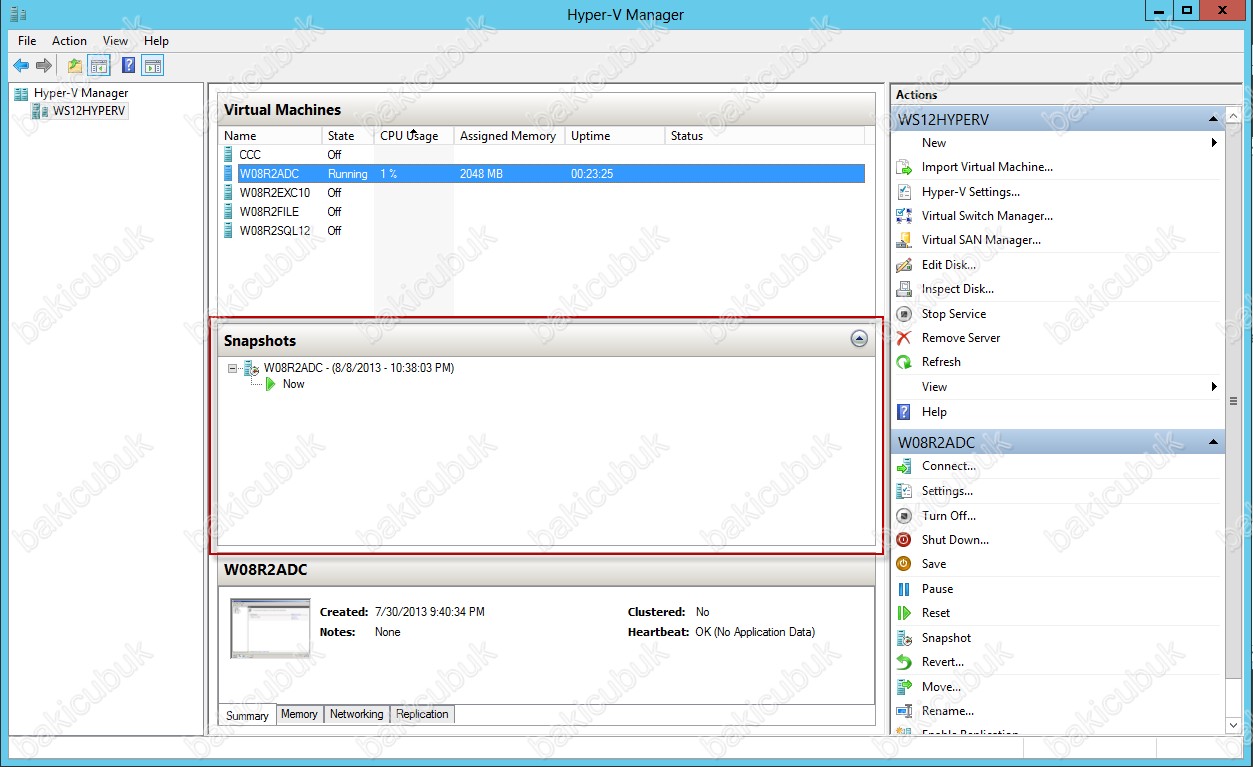
Task: Toggle the Show/Hide Console Tree icon
Action: [99, 66]
